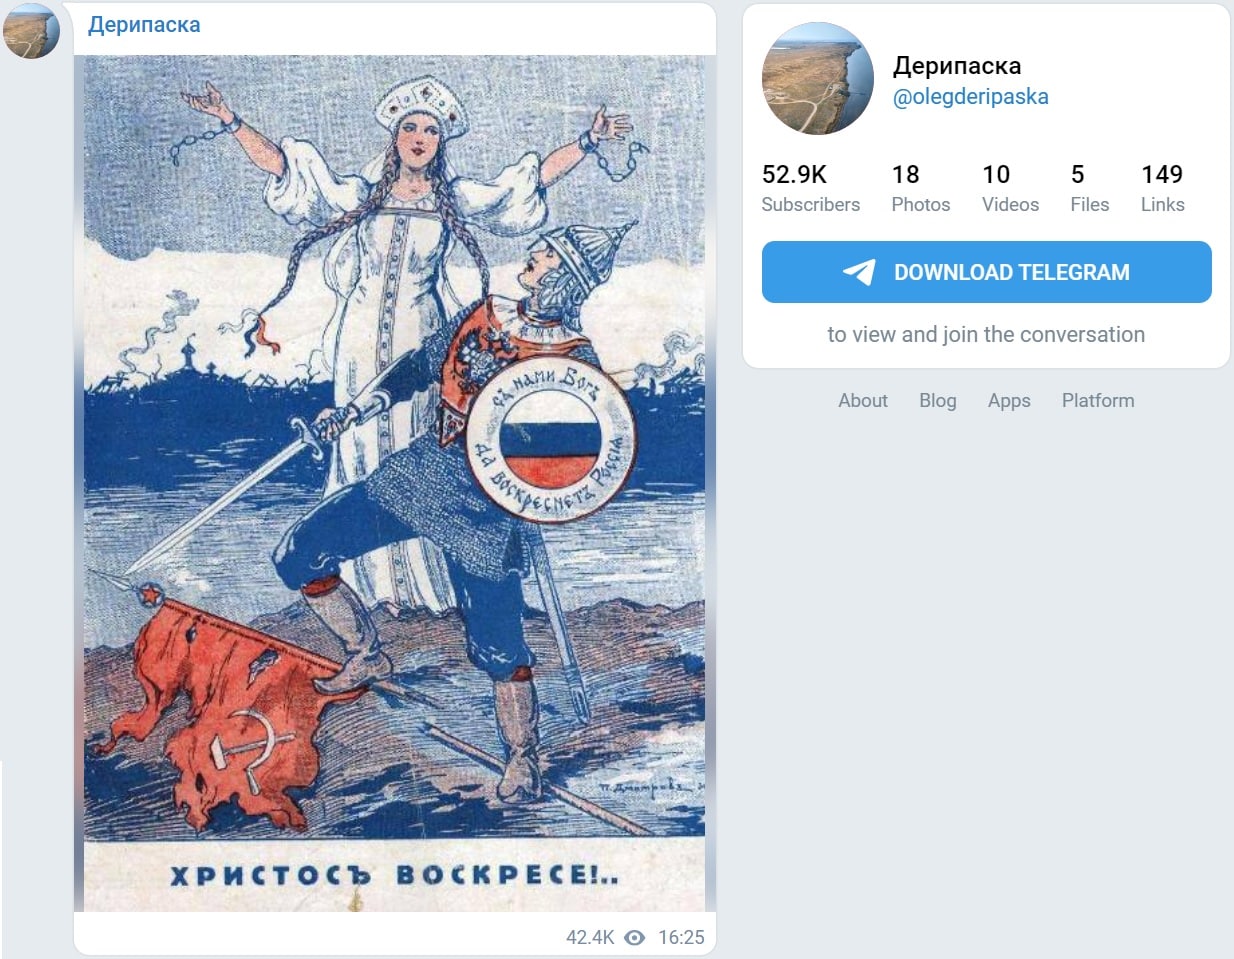Select the 5 Files counter
1234x959 pixels.
point(1089,189)
